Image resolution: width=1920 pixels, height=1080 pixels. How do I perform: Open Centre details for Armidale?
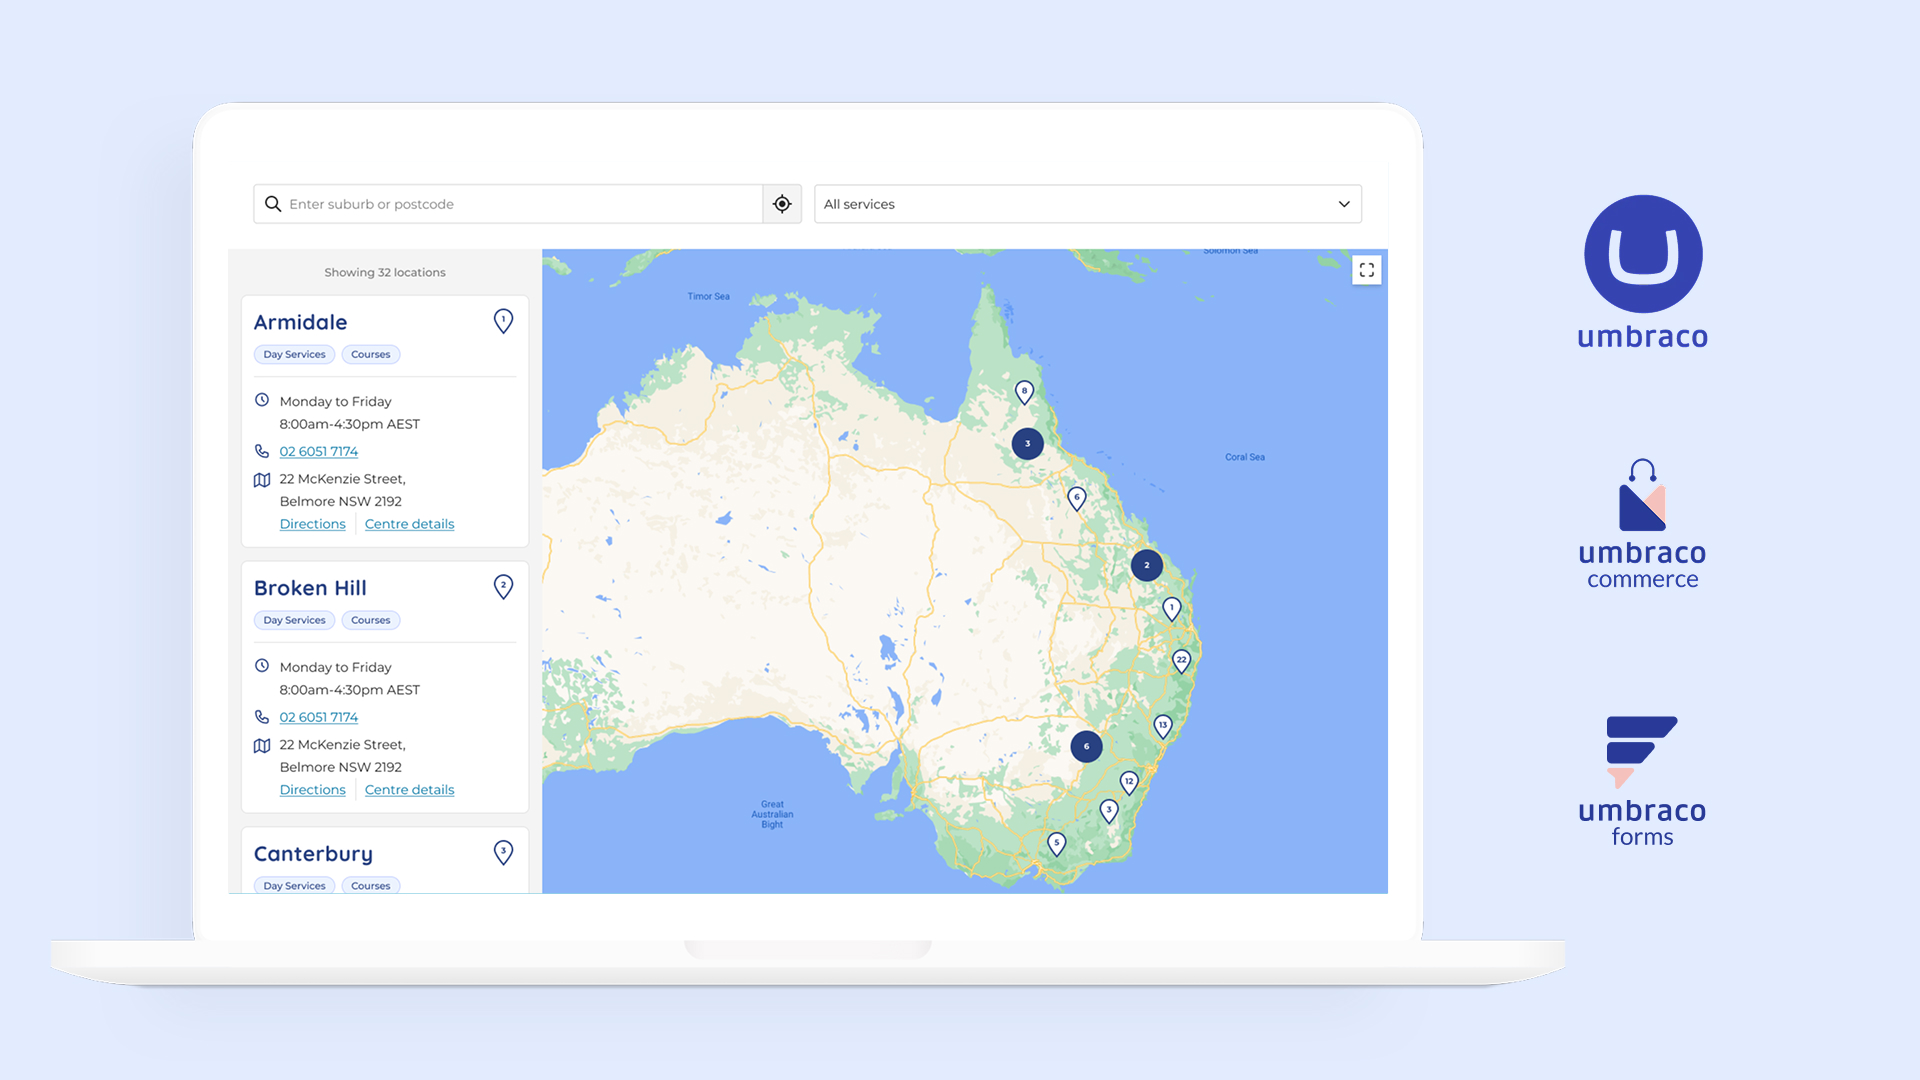(409, 524)
